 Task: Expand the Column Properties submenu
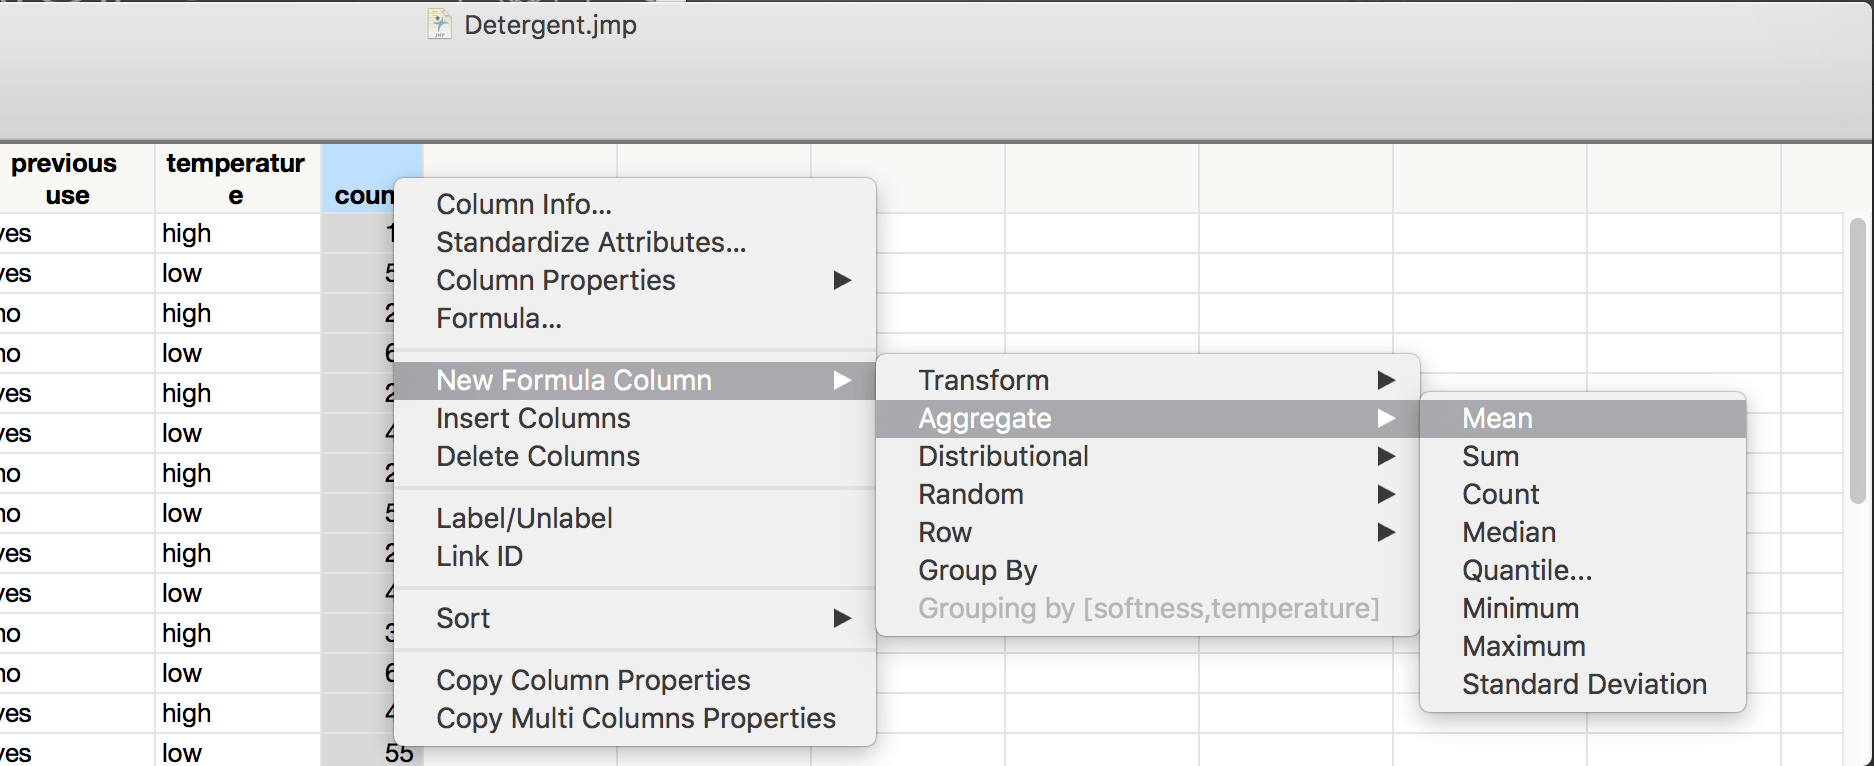pos(841,281)
